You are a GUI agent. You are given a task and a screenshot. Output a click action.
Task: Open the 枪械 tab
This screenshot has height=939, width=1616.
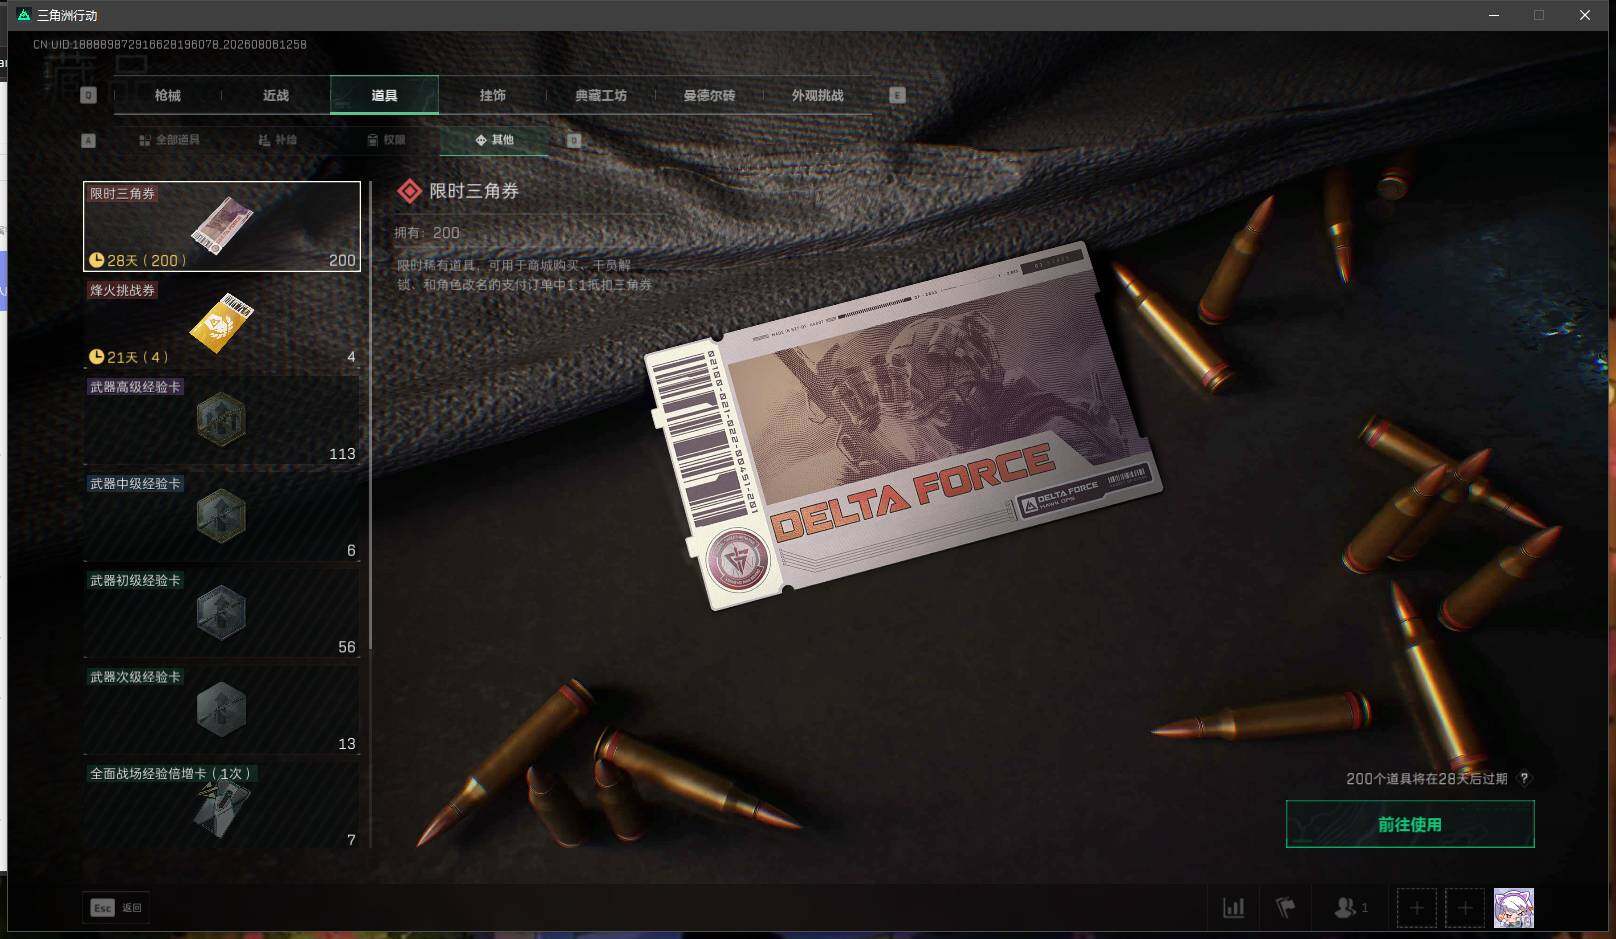coord(168,95)
